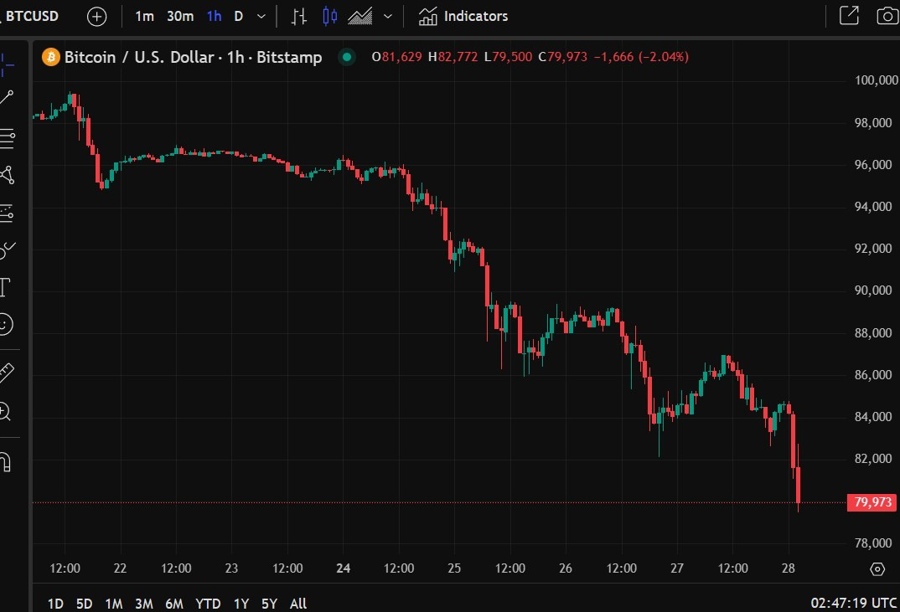Screen dimensions: 900x612
Task: Set the date range to 1D
Action: pos(56,603)
